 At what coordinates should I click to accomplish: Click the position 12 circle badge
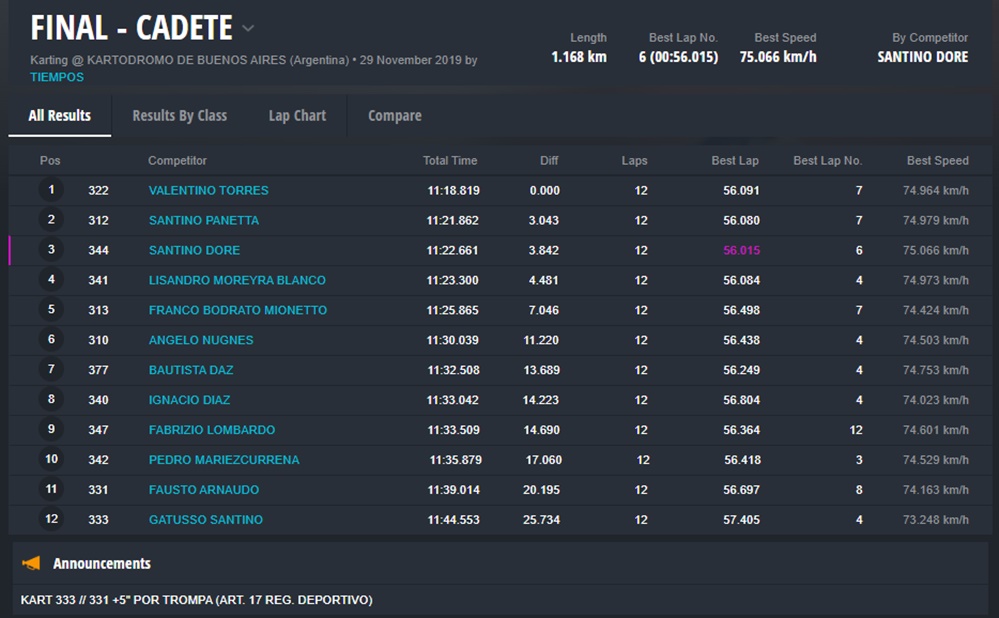pyautogui.click(x=51, y=520)
